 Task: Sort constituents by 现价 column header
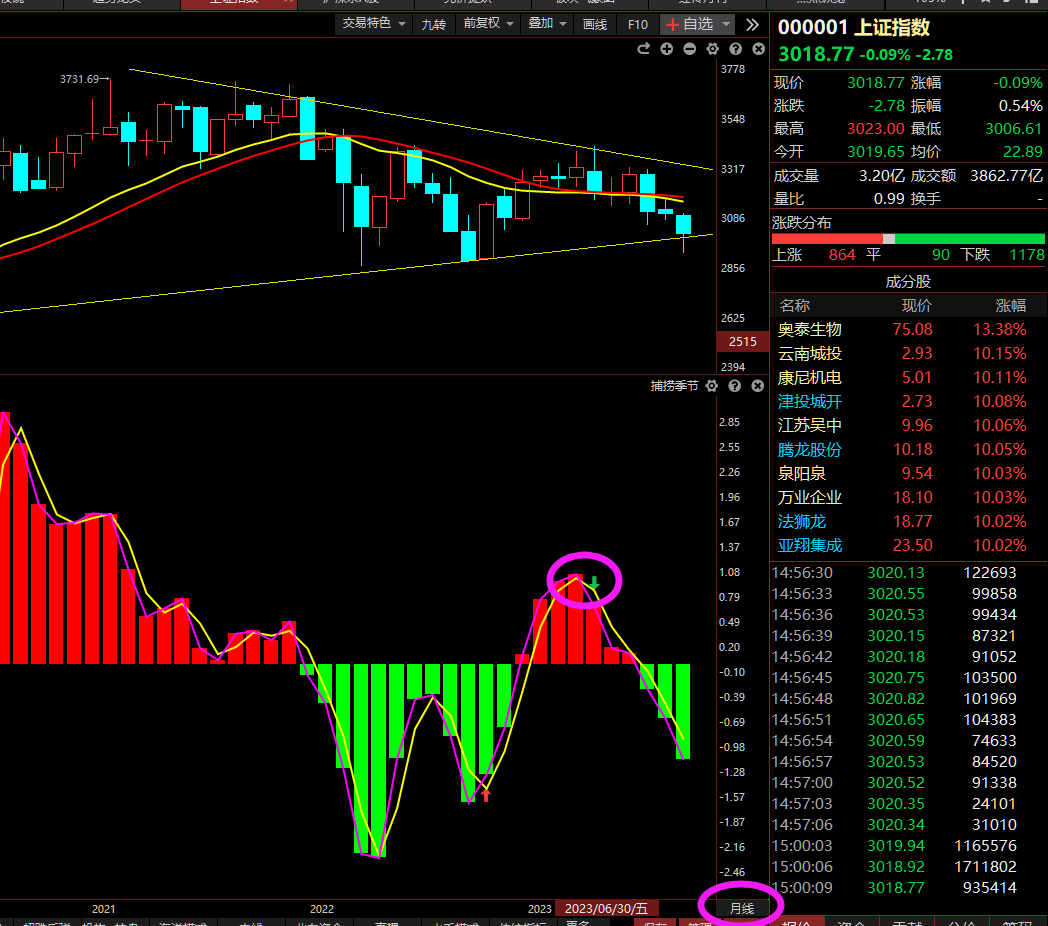point(916,306)
